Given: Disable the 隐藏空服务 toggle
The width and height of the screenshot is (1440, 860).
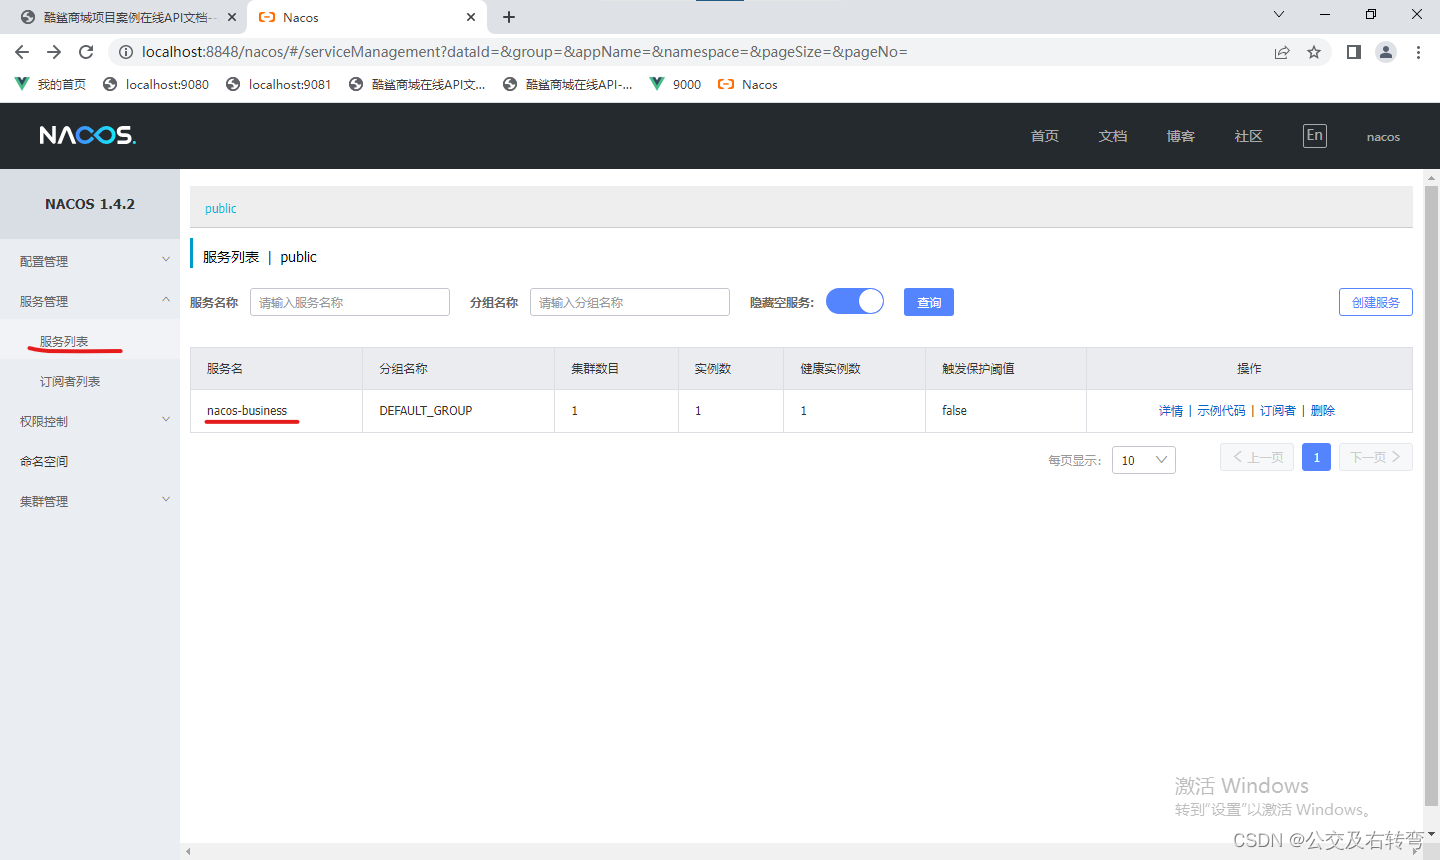Looking at the screenshot, I should [x=855, y=300].
